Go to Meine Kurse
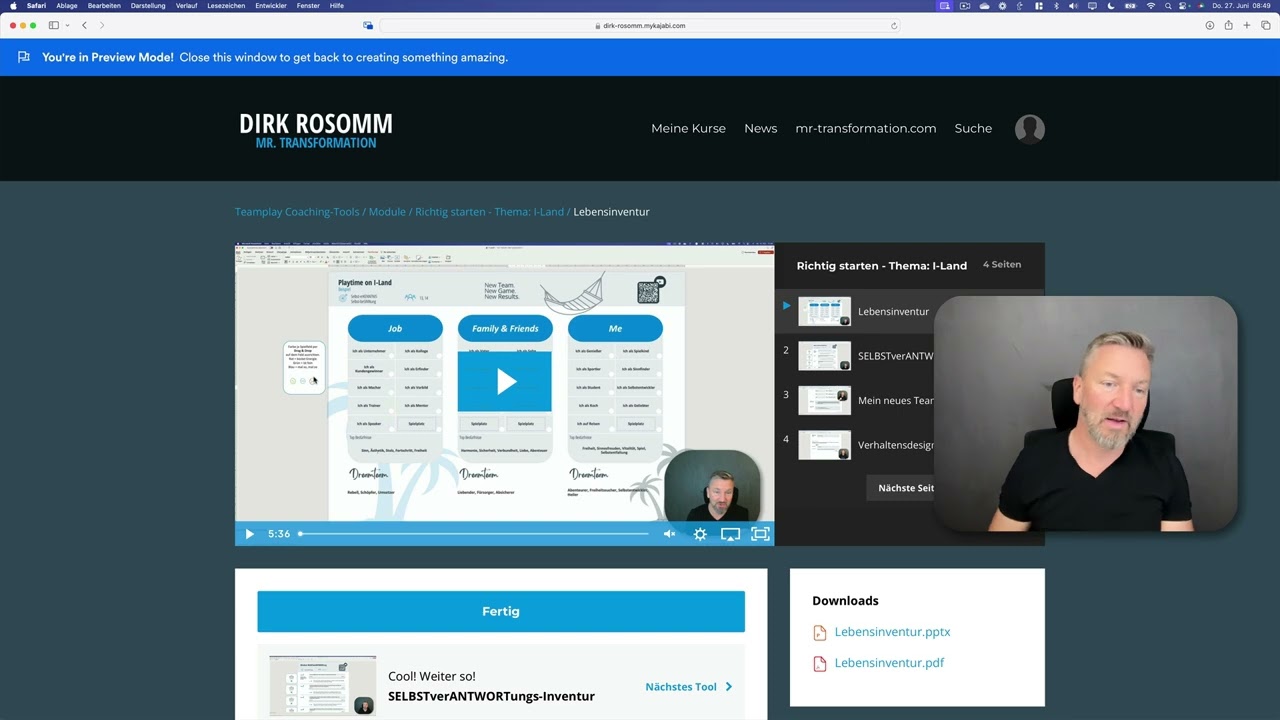 [688, 128]
